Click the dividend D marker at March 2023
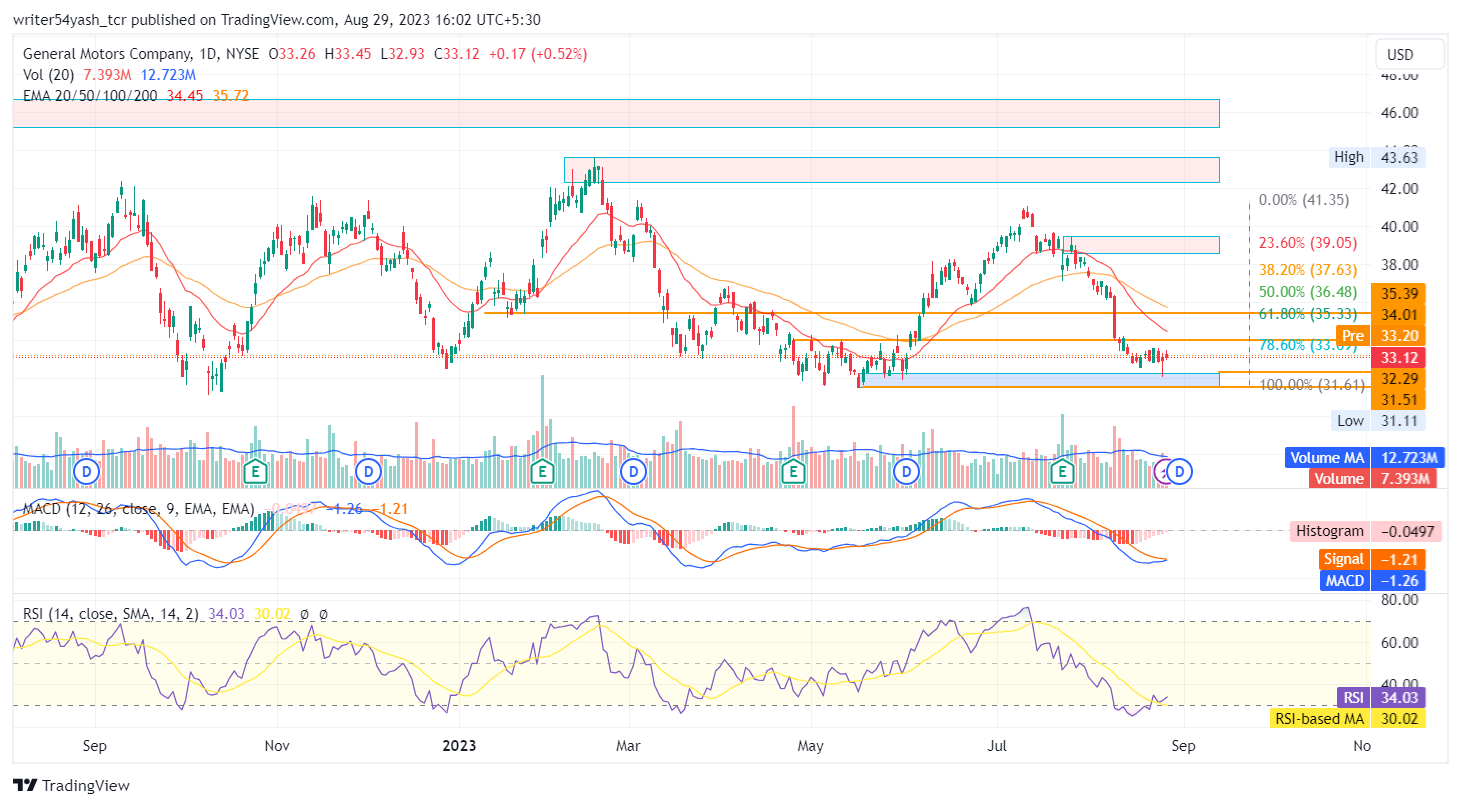1461x807 pixels. (634, 470)
